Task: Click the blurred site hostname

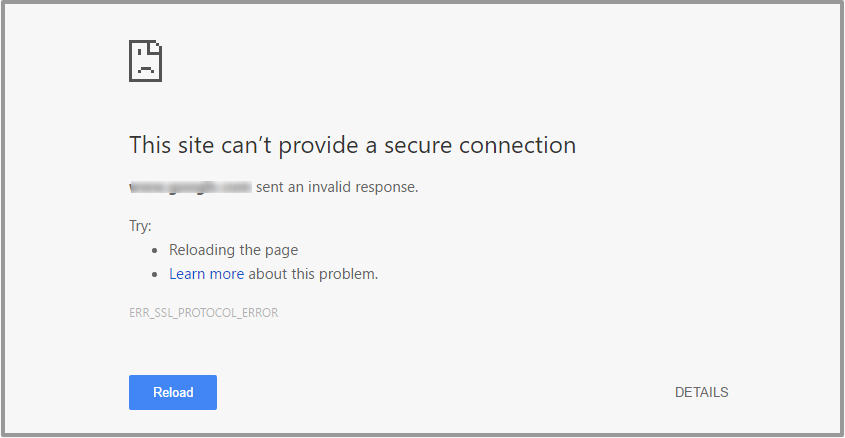Action: (x=190, y=187)
